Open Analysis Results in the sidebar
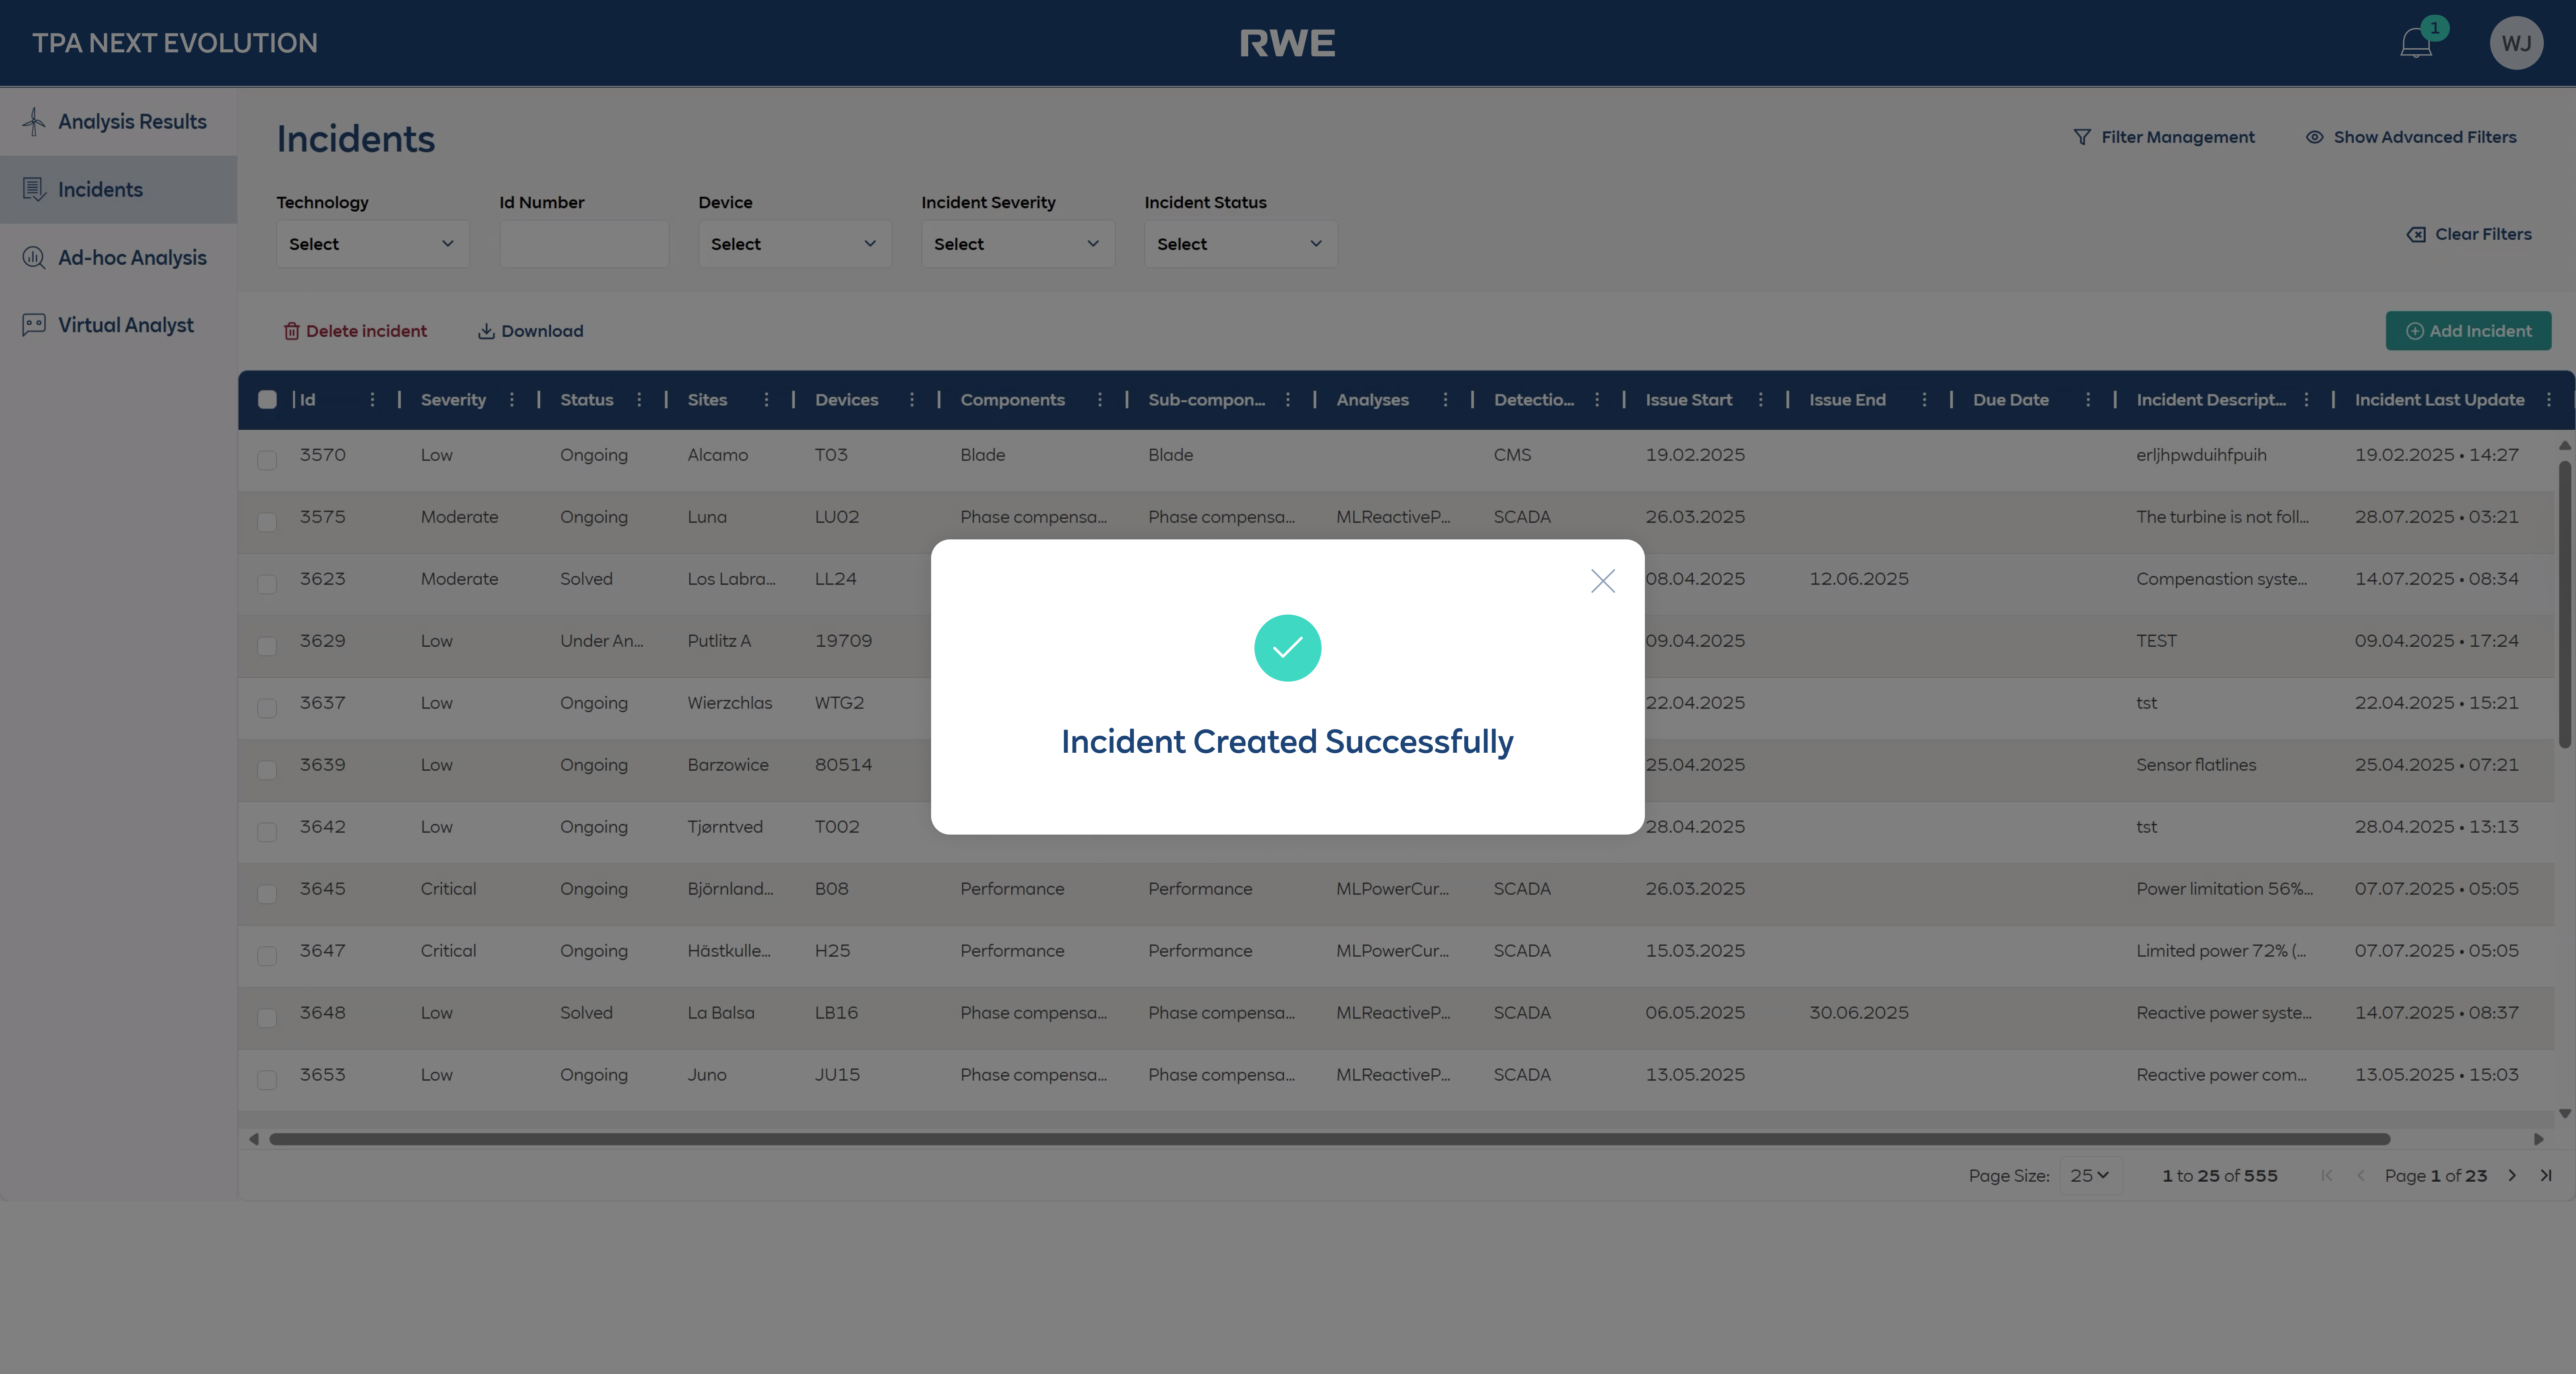2576x1374 pixels. click(118, 121)
